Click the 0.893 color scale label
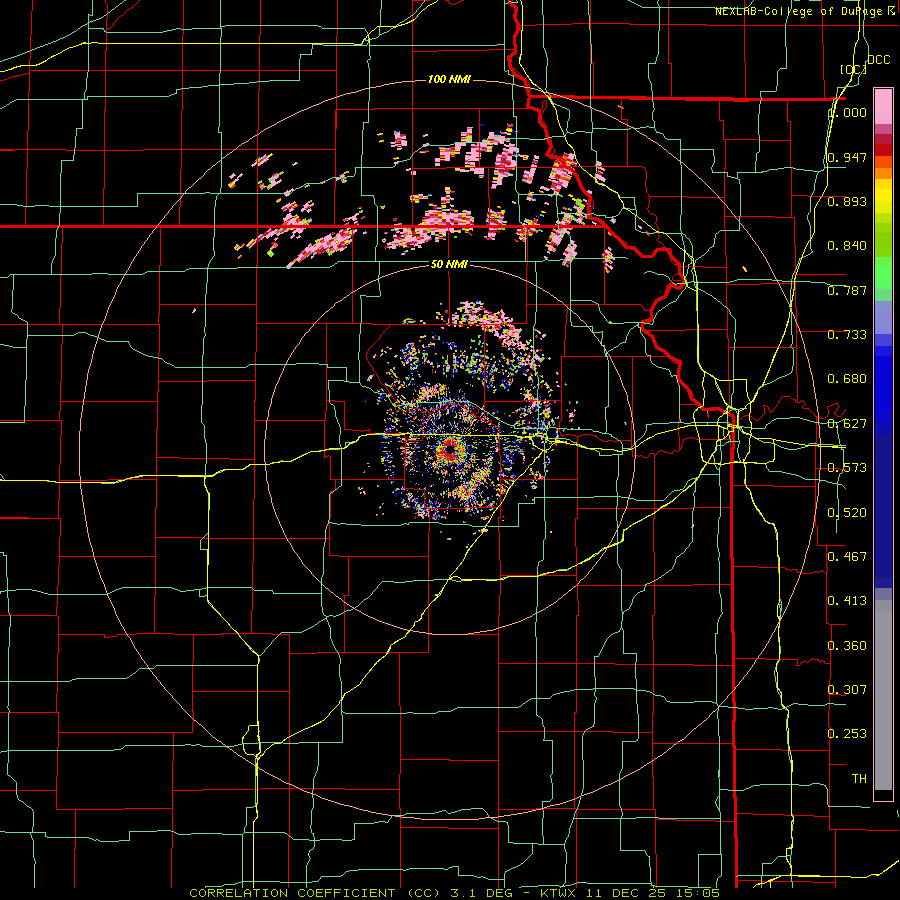 click(847, 201)
